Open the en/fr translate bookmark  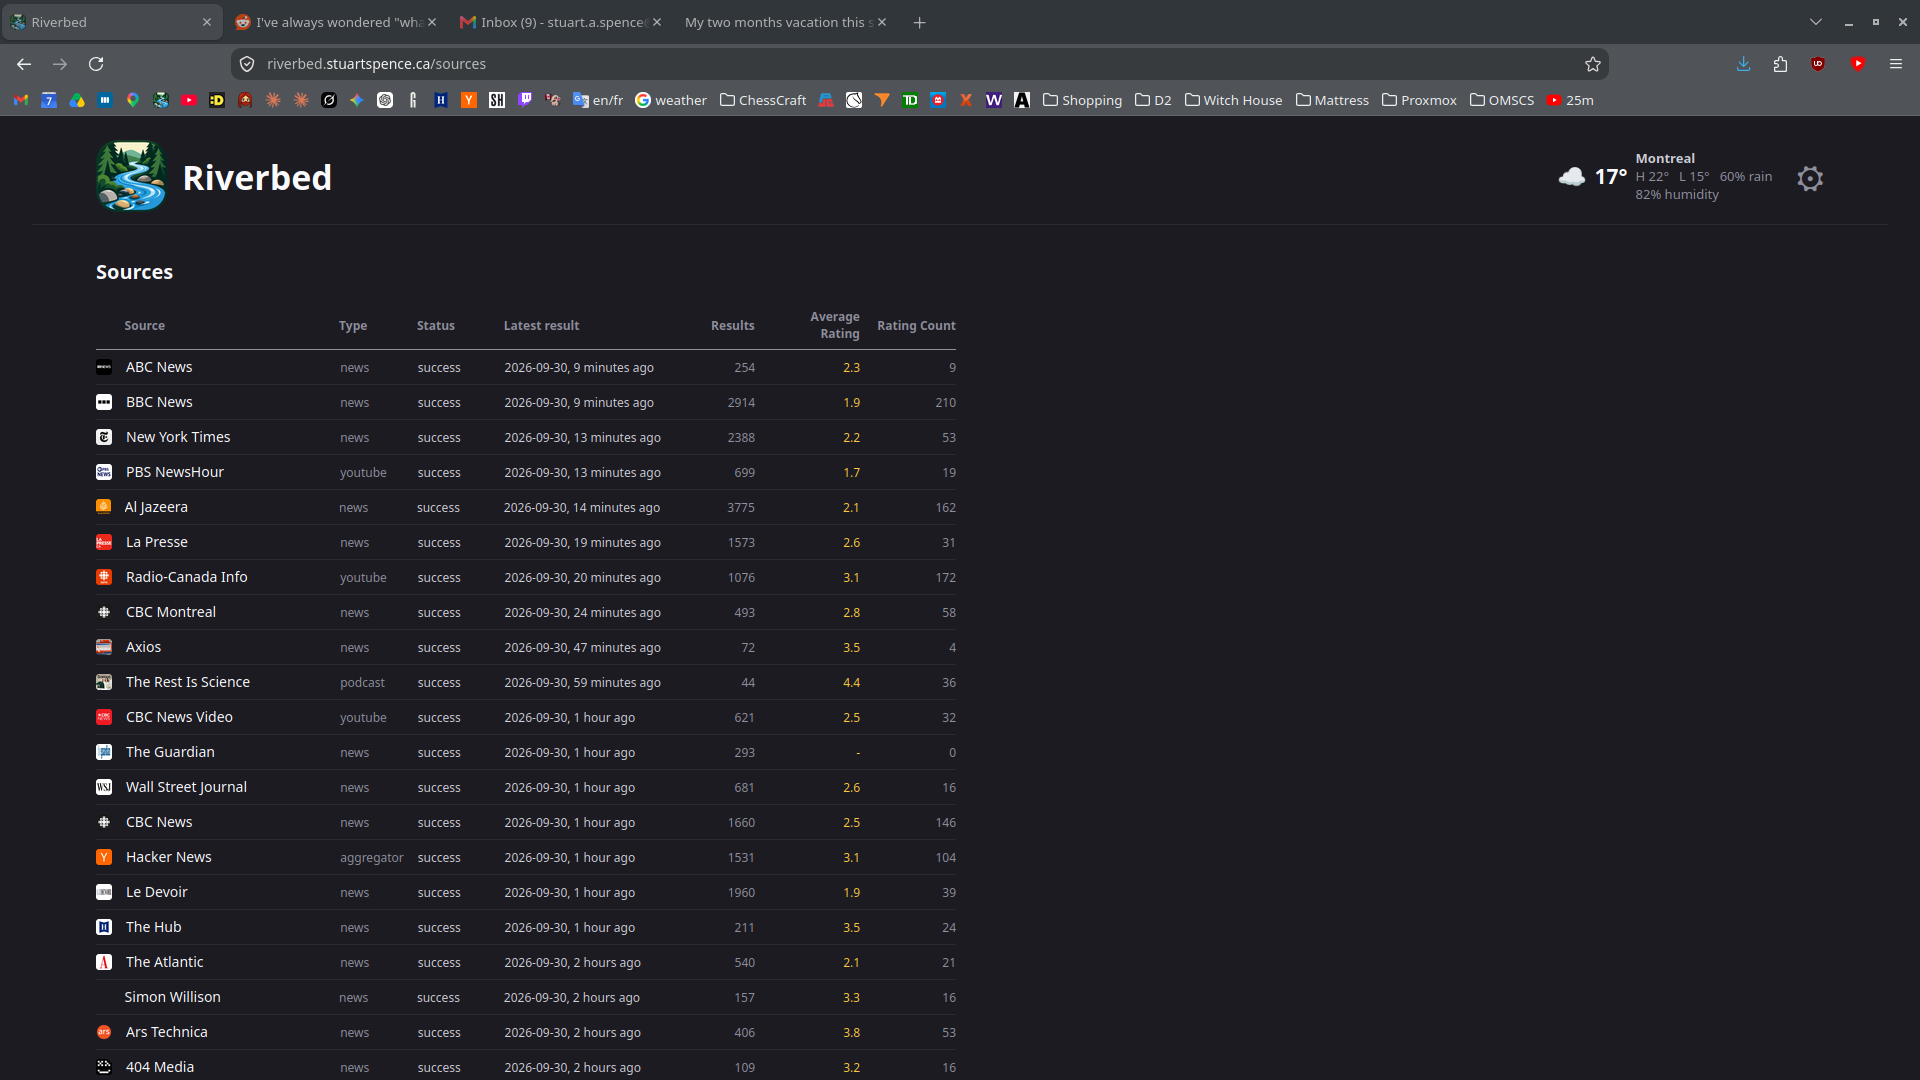[598, 100]
